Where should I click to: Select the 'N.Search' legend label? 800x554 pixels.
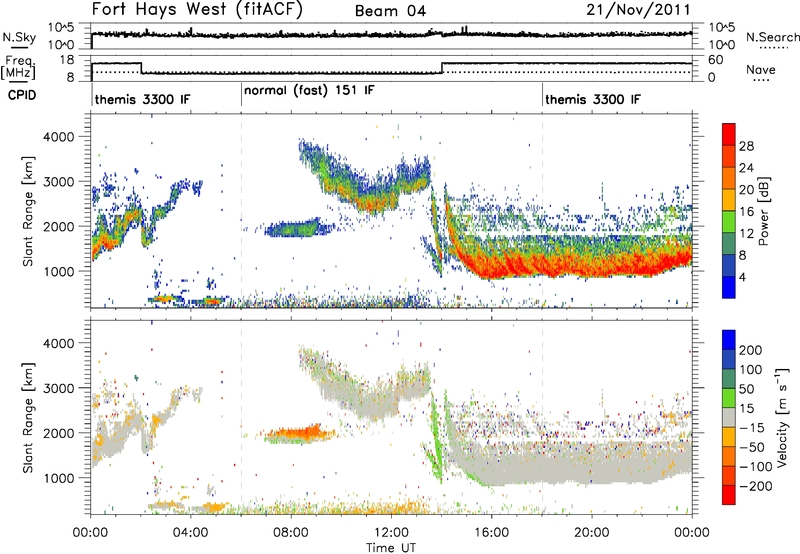pos(772,37)
